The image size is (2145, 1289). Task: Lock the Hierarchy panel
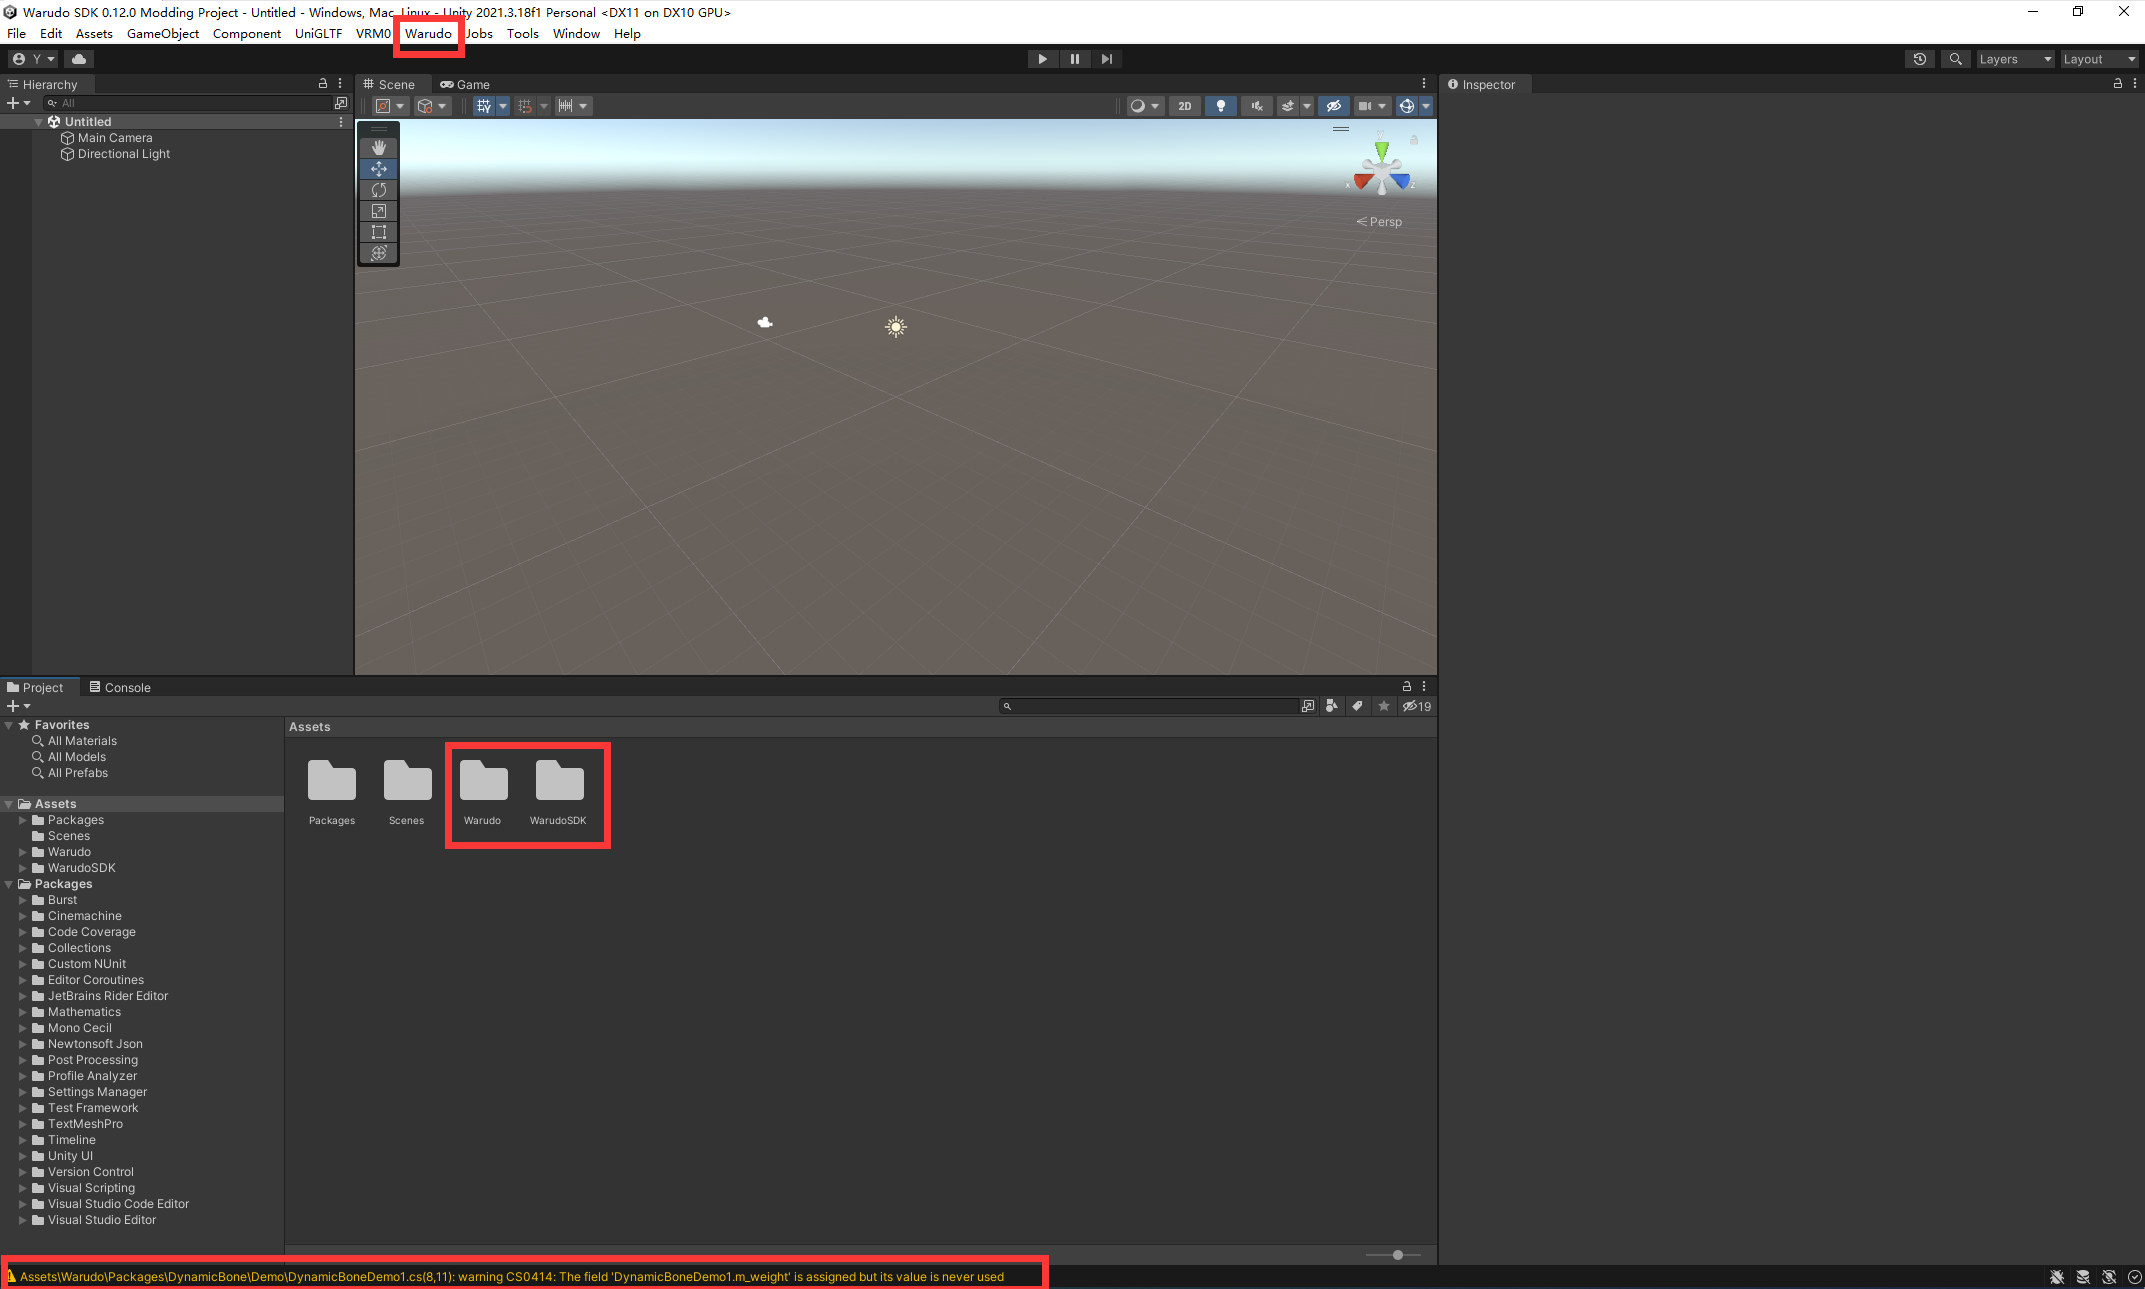pos(322,84)
